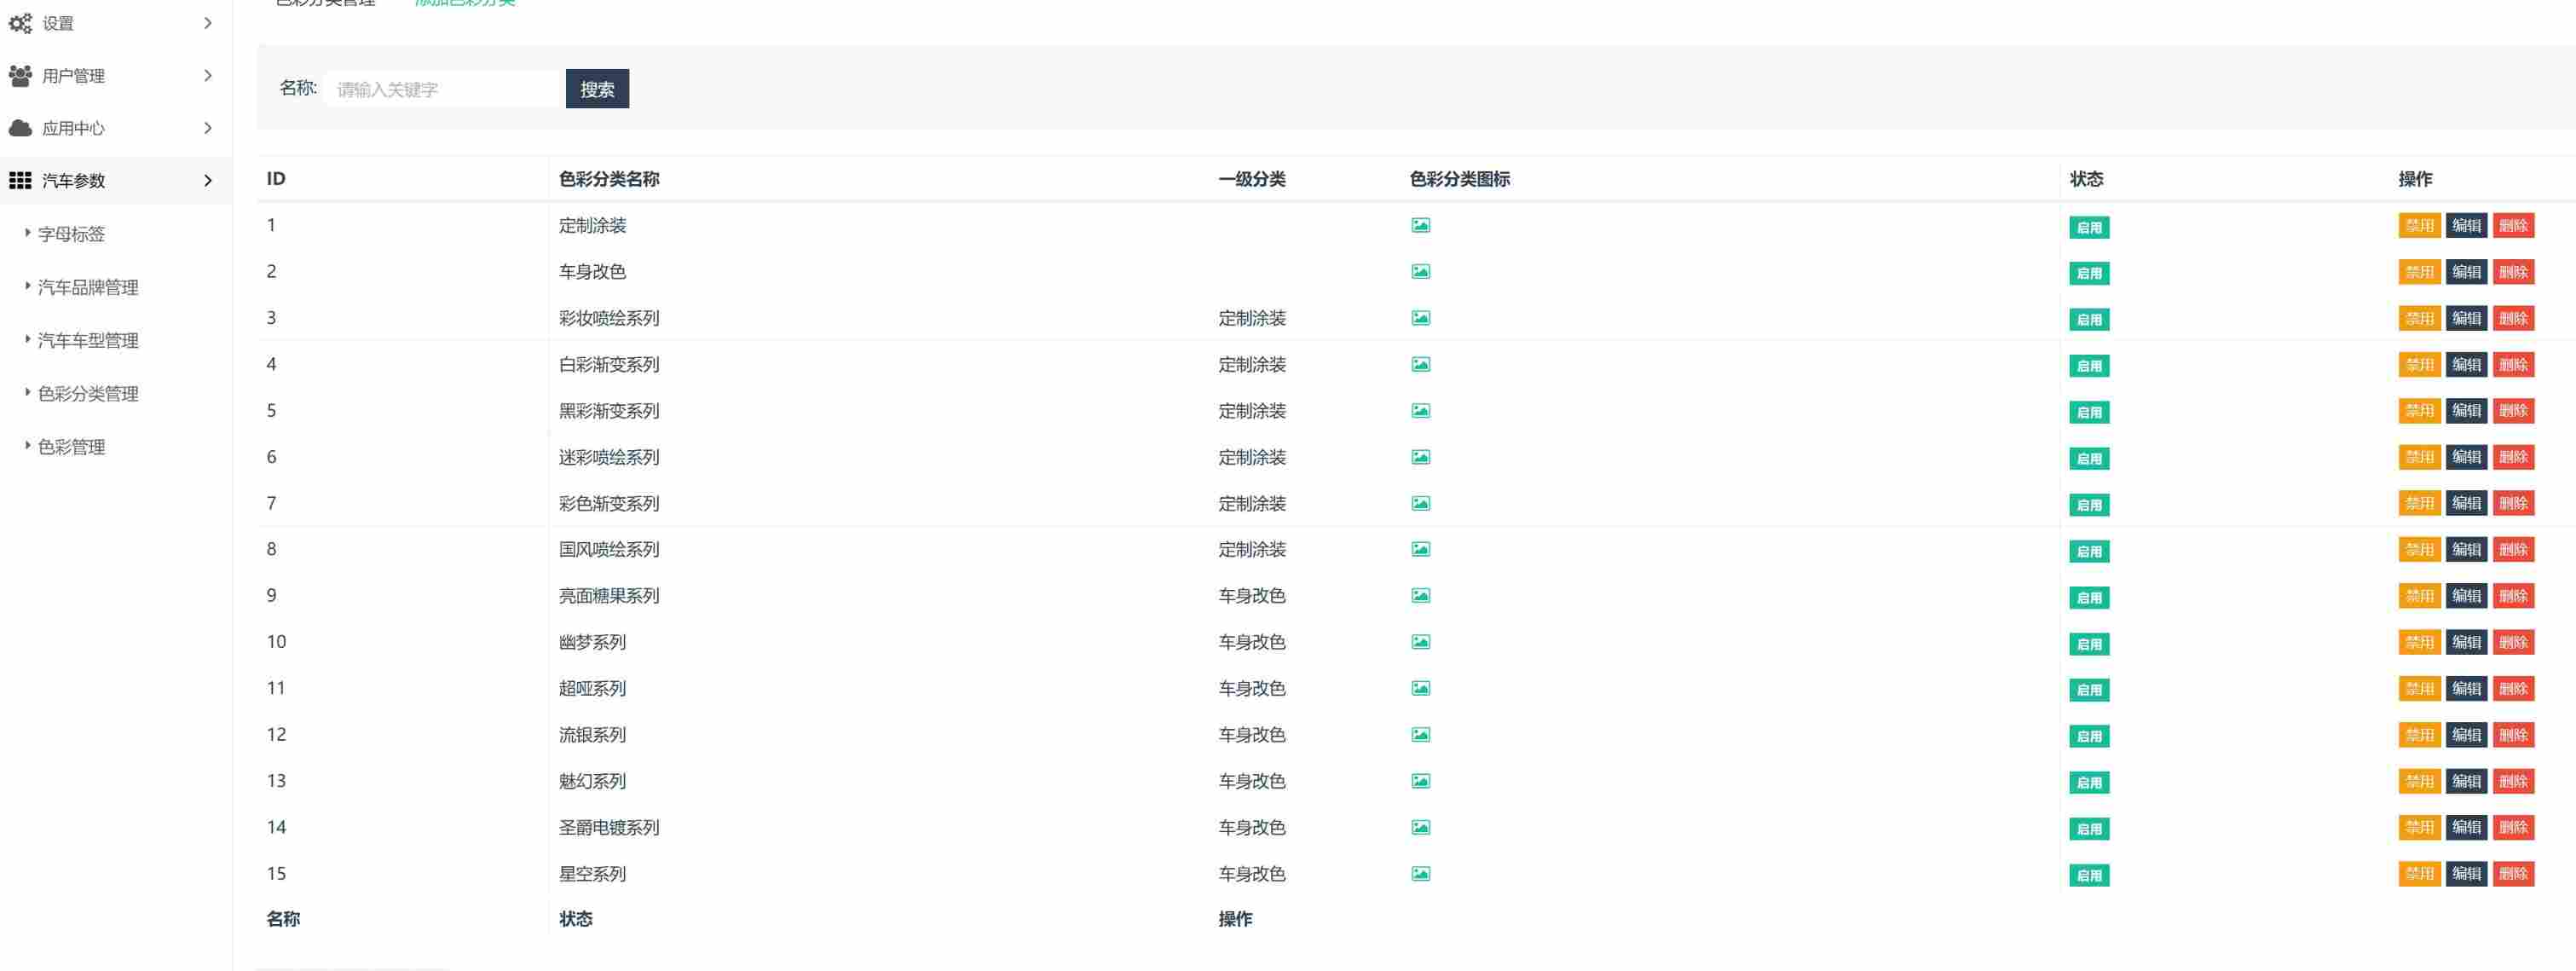2576x971 pixels.
Task: Click the users icon for 用户管理
Action: 20,75
